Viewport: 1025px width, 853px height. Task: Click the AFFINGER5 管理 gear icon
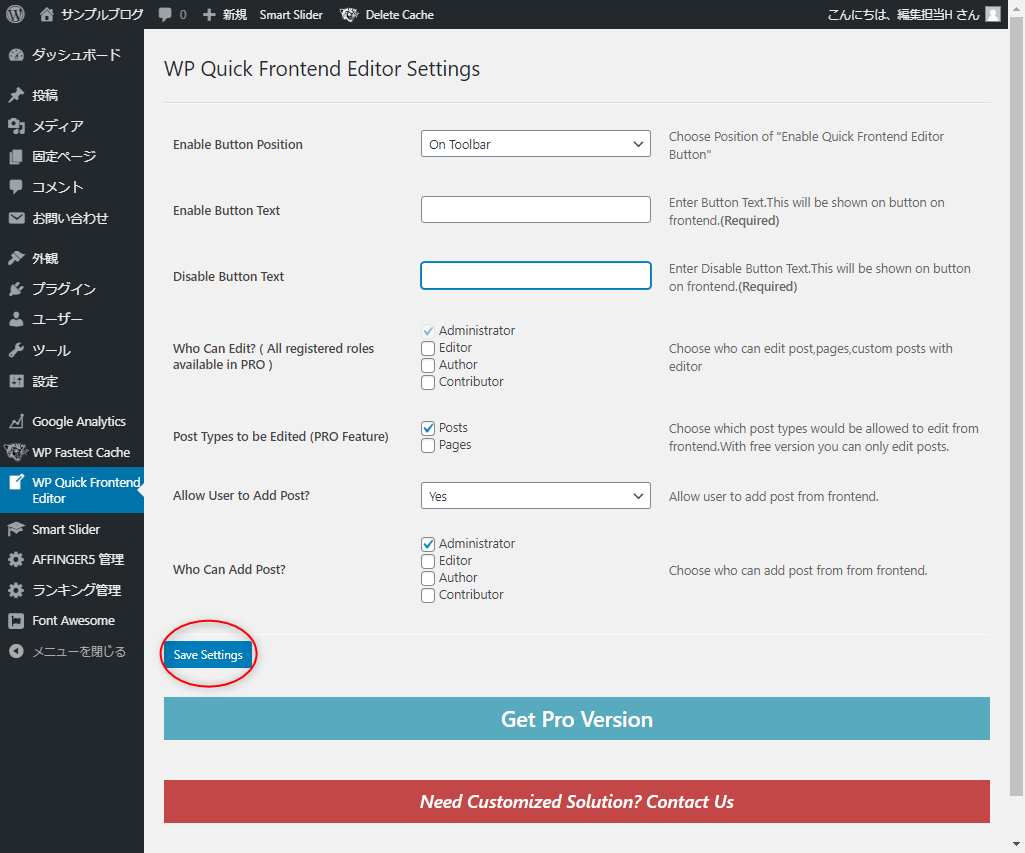click(16, 560)
